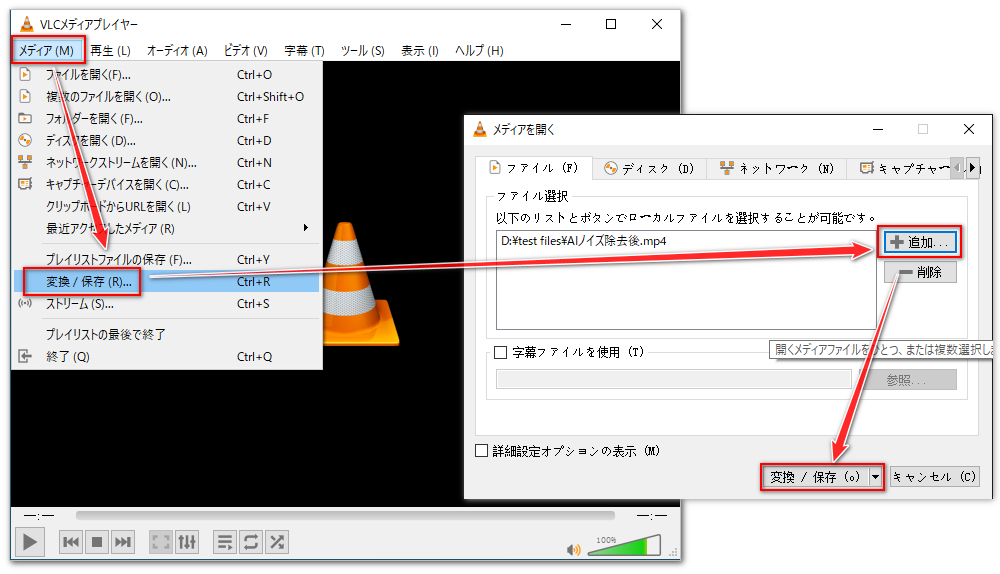Click the 追加... add file button

pyautogui.click(x=920, y=242)
